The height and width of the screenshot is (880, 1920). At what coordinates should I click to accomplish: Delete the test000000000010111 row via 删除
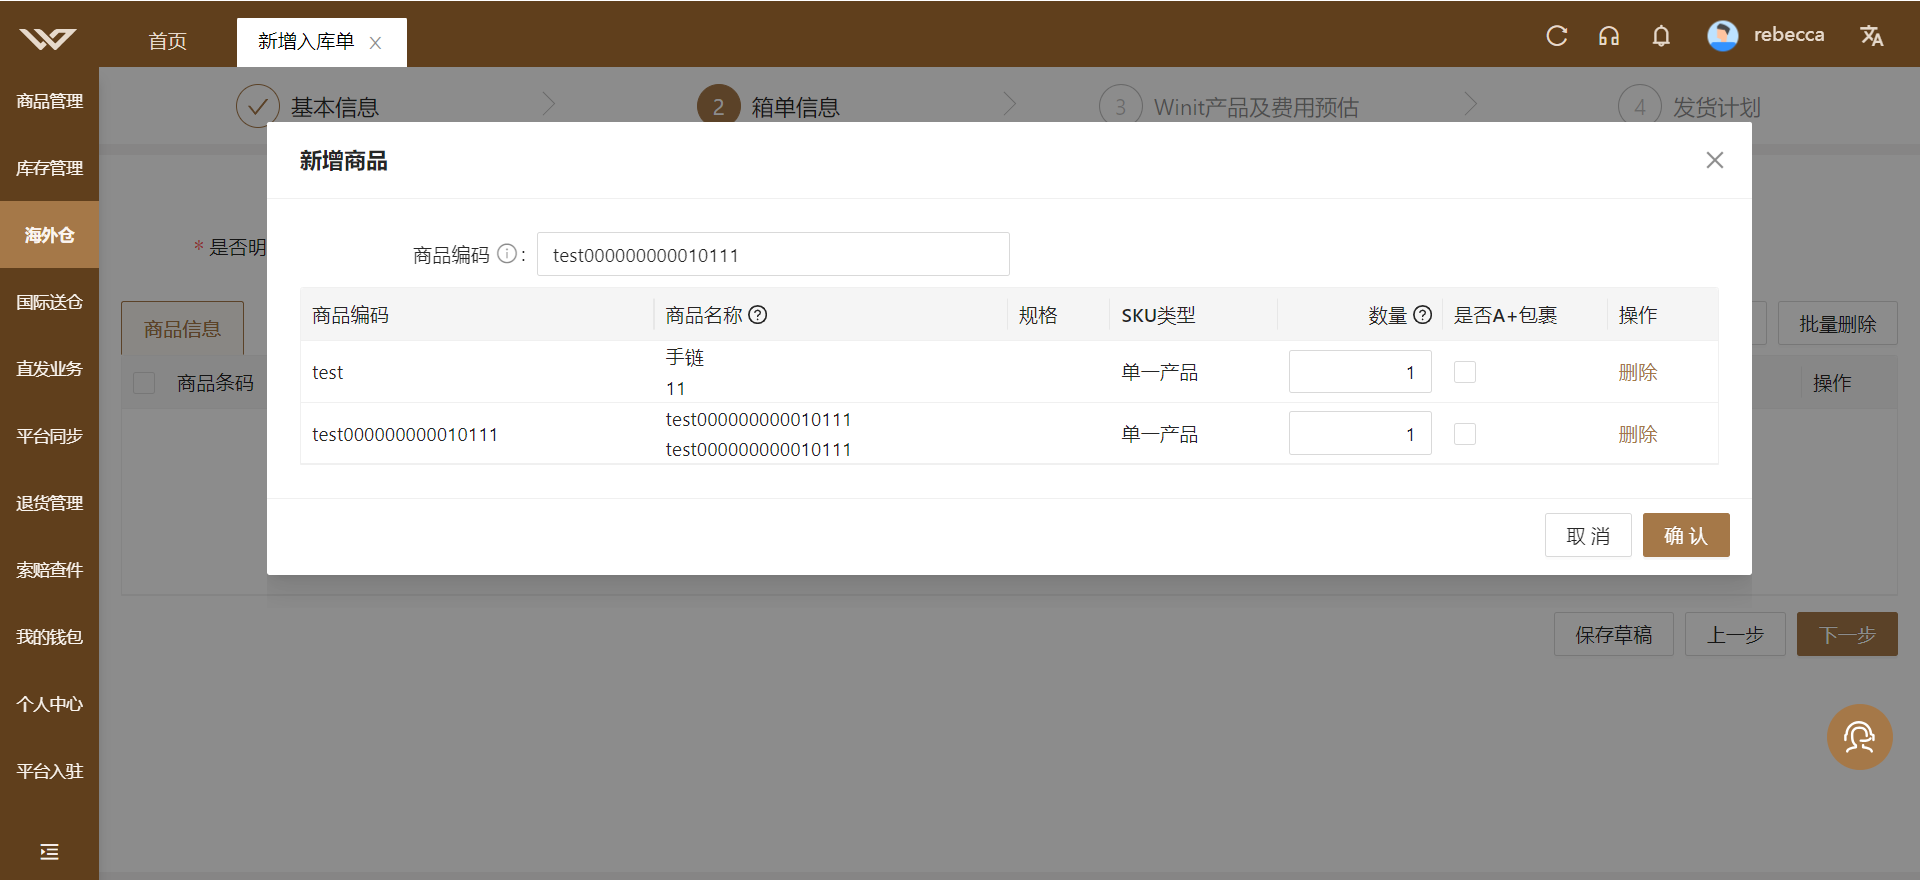tap(1638, 434)
